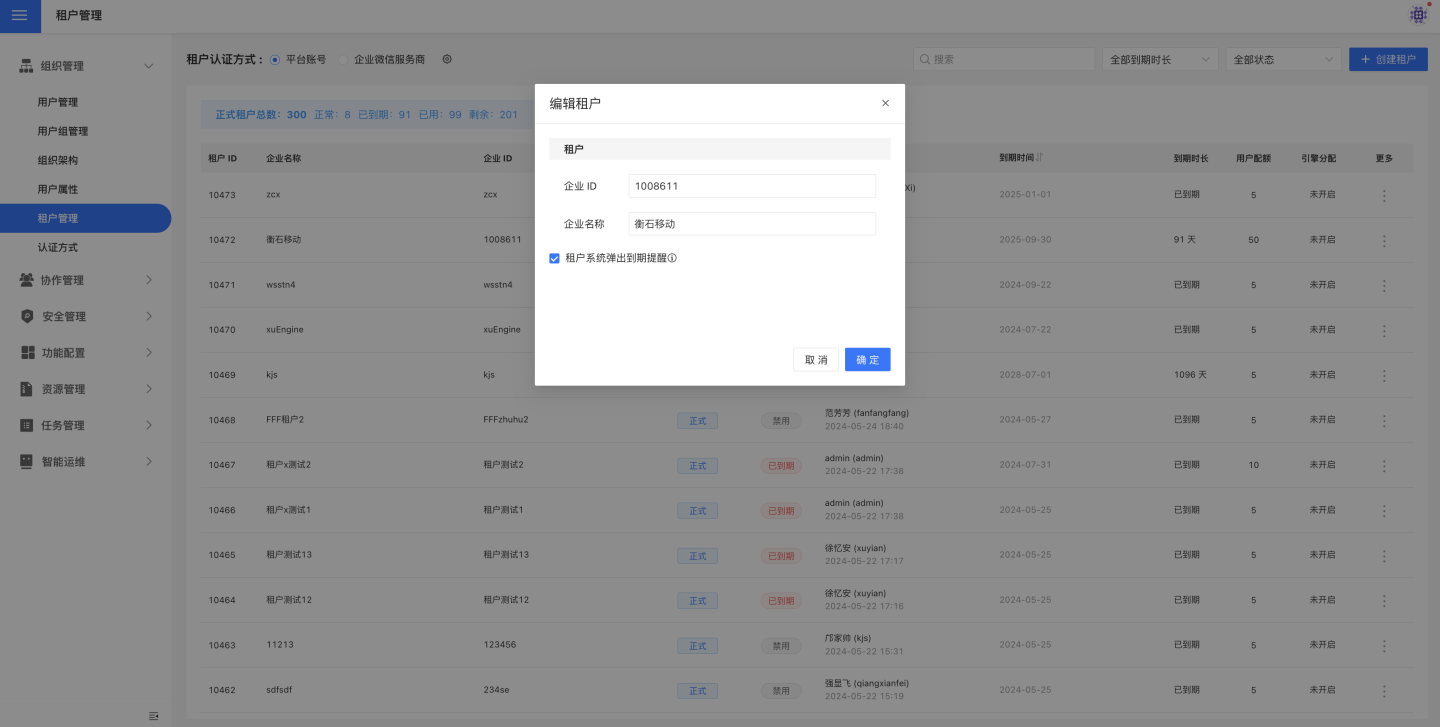
Task: Open the 全部状态 dropdown
Action: coord(1283,59)
